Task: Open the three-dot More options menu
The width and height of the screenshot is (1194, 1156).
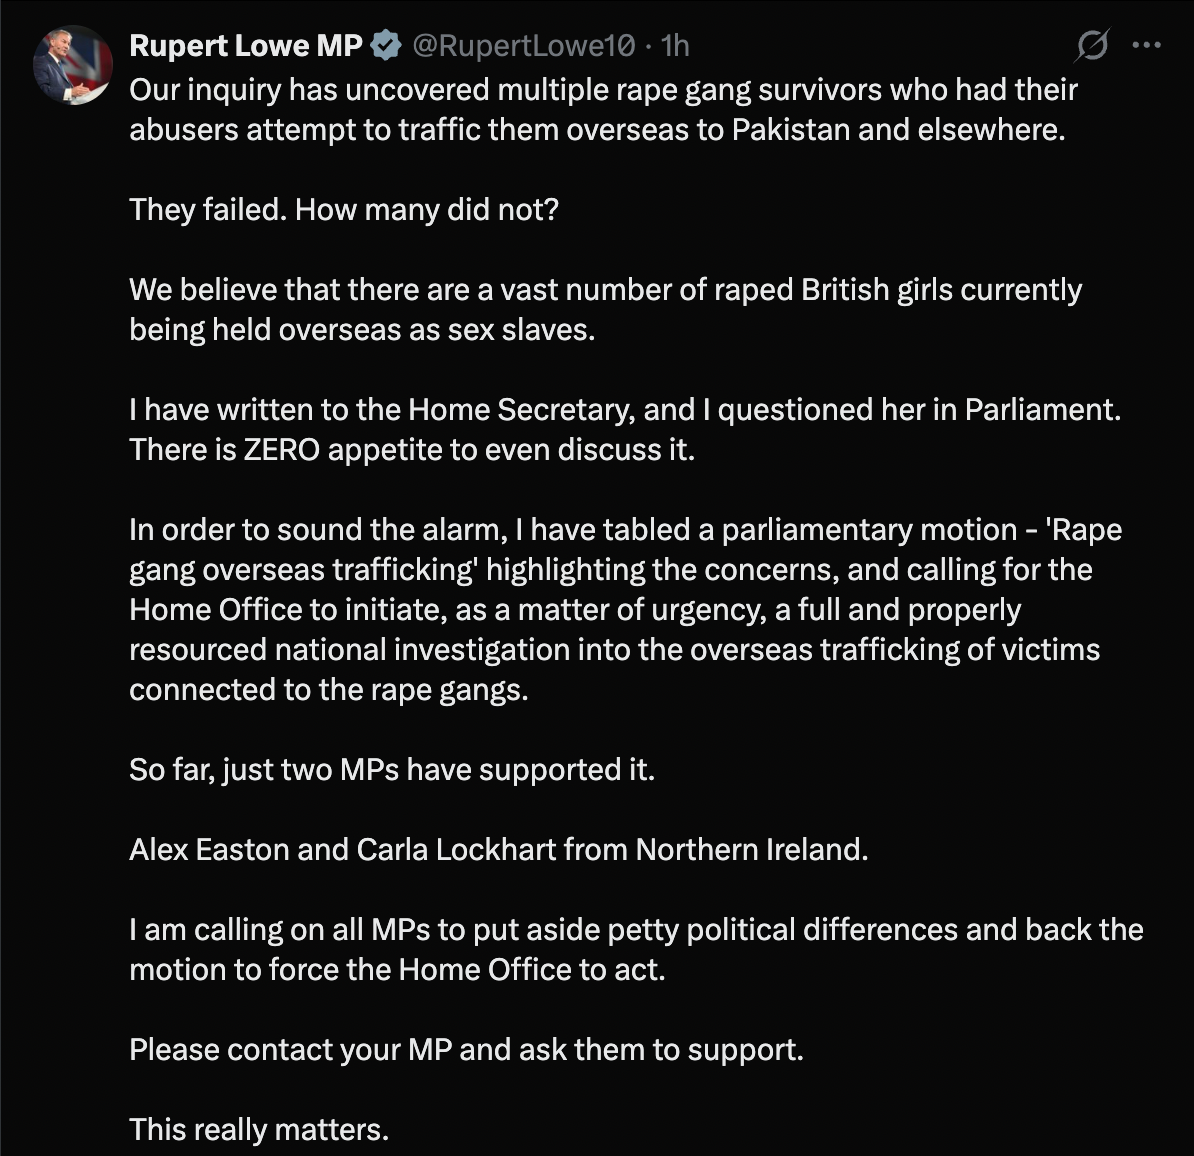Action: click(x=1146, y=45)
